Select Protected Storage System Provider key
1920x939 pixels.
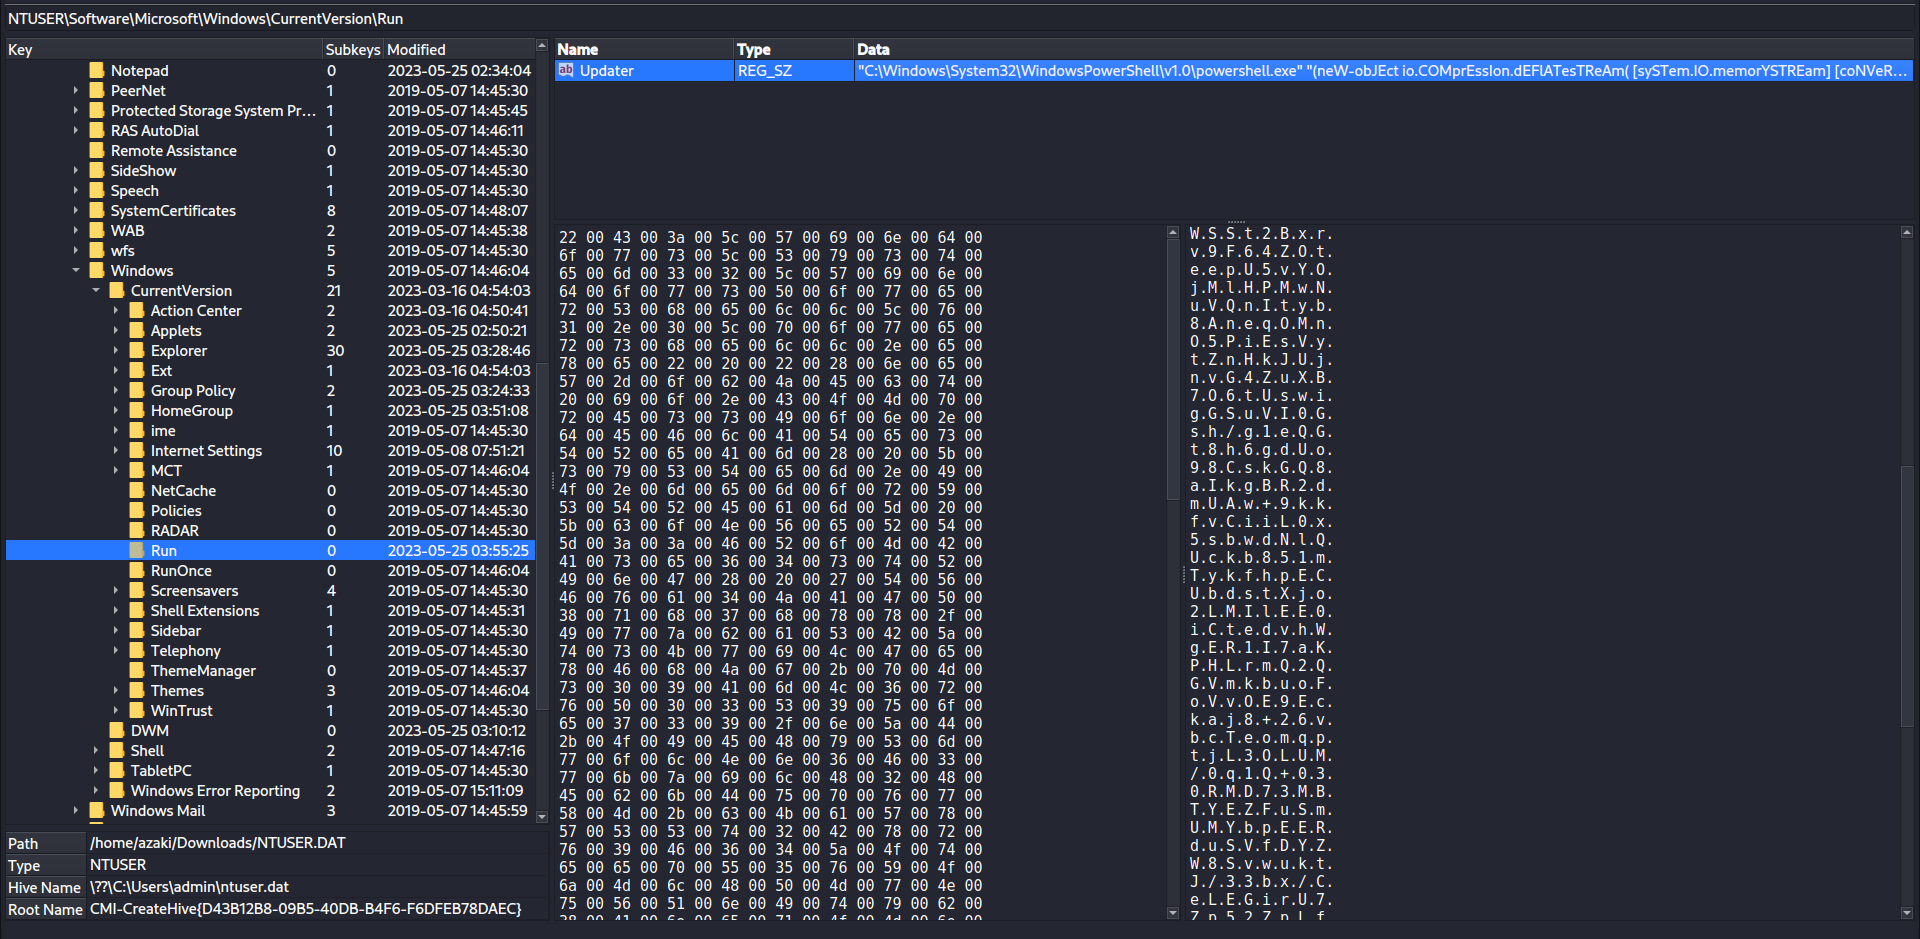point(213,110)
